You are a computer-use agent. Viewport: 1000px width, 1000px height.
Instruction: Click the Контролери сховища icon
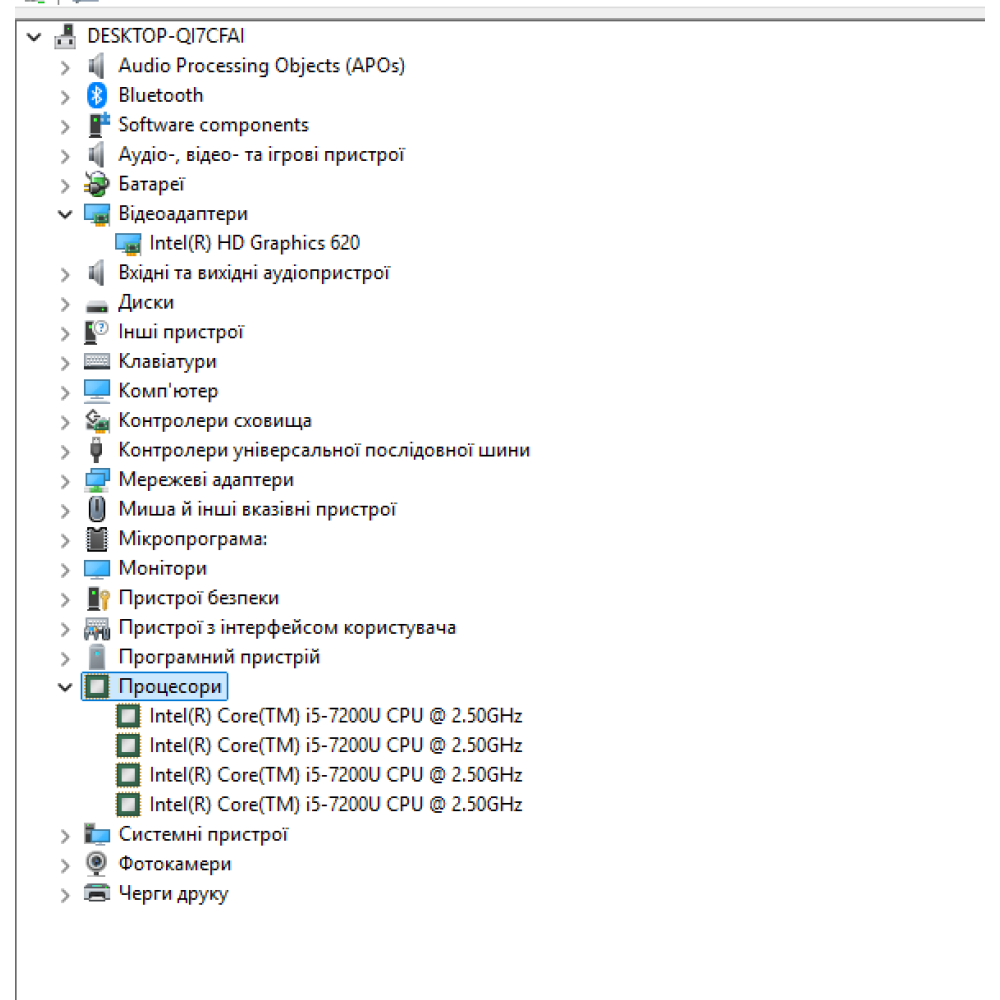click(x=97, y=420)
